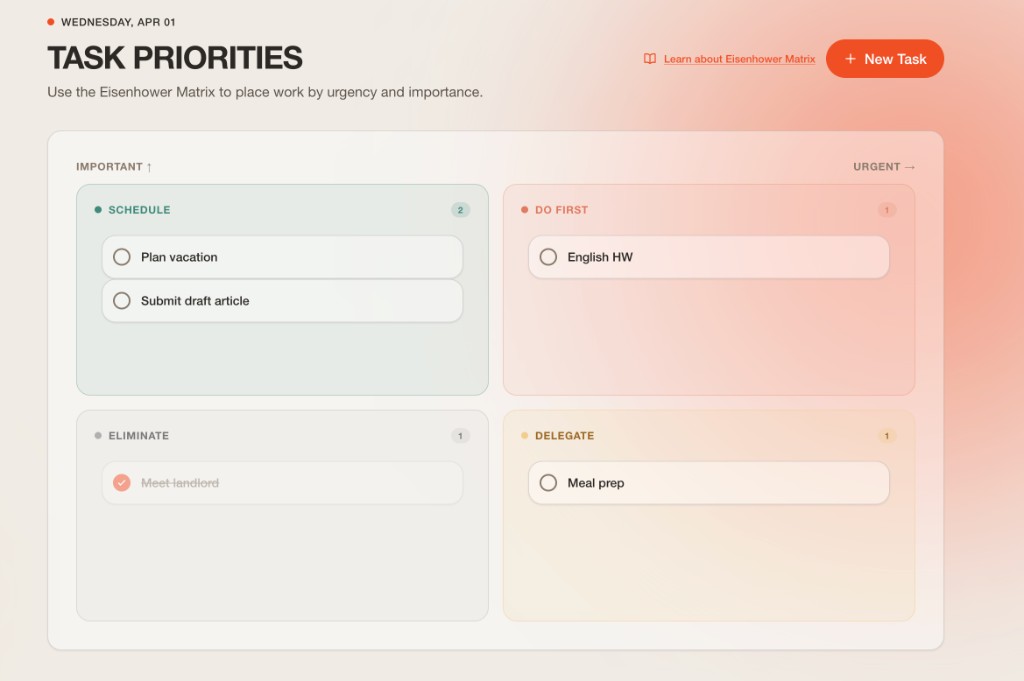Click the Schedule task count badge

[460, 210]
